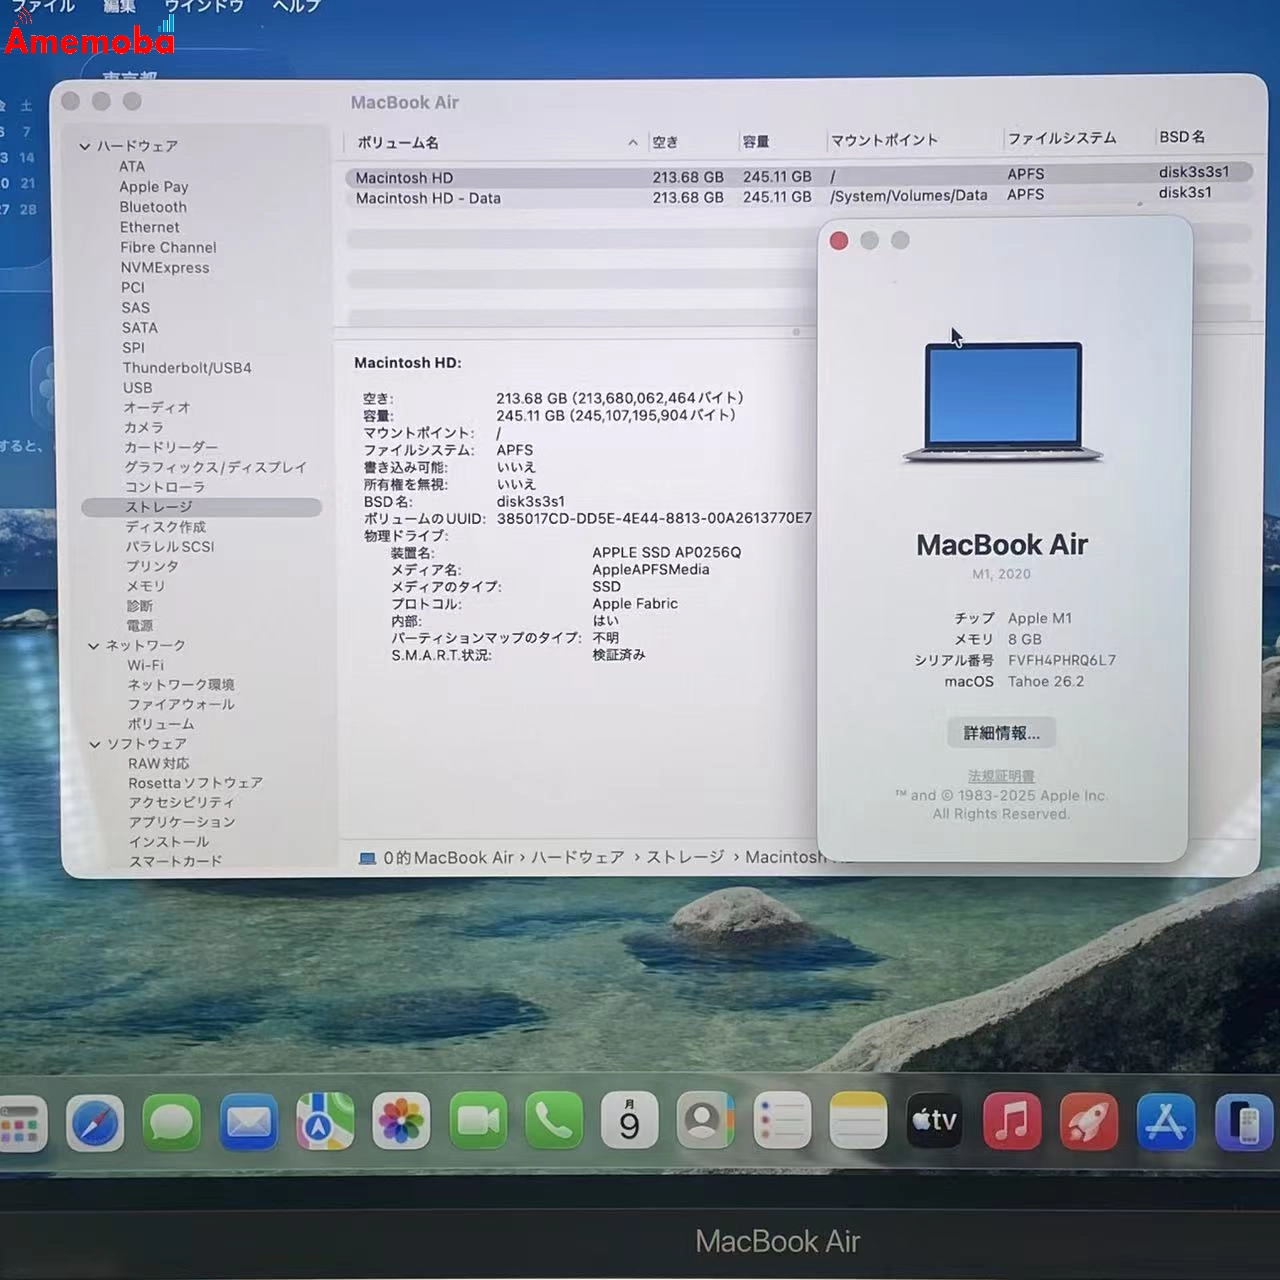Collapse the ソフトウェア section
Image resolution: width=1280 pixels, height=1280 pixels.
point(94,743)
